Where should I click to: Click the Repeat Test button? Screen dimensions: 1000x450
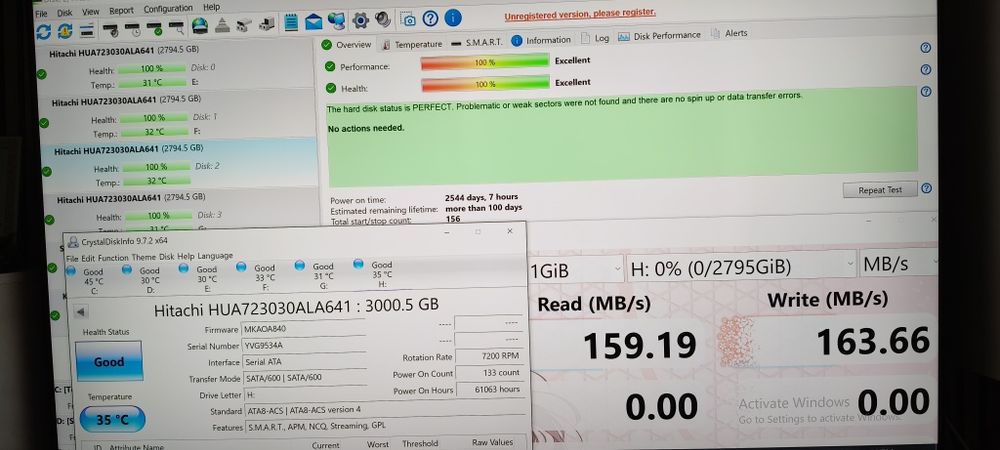point(880,190)
